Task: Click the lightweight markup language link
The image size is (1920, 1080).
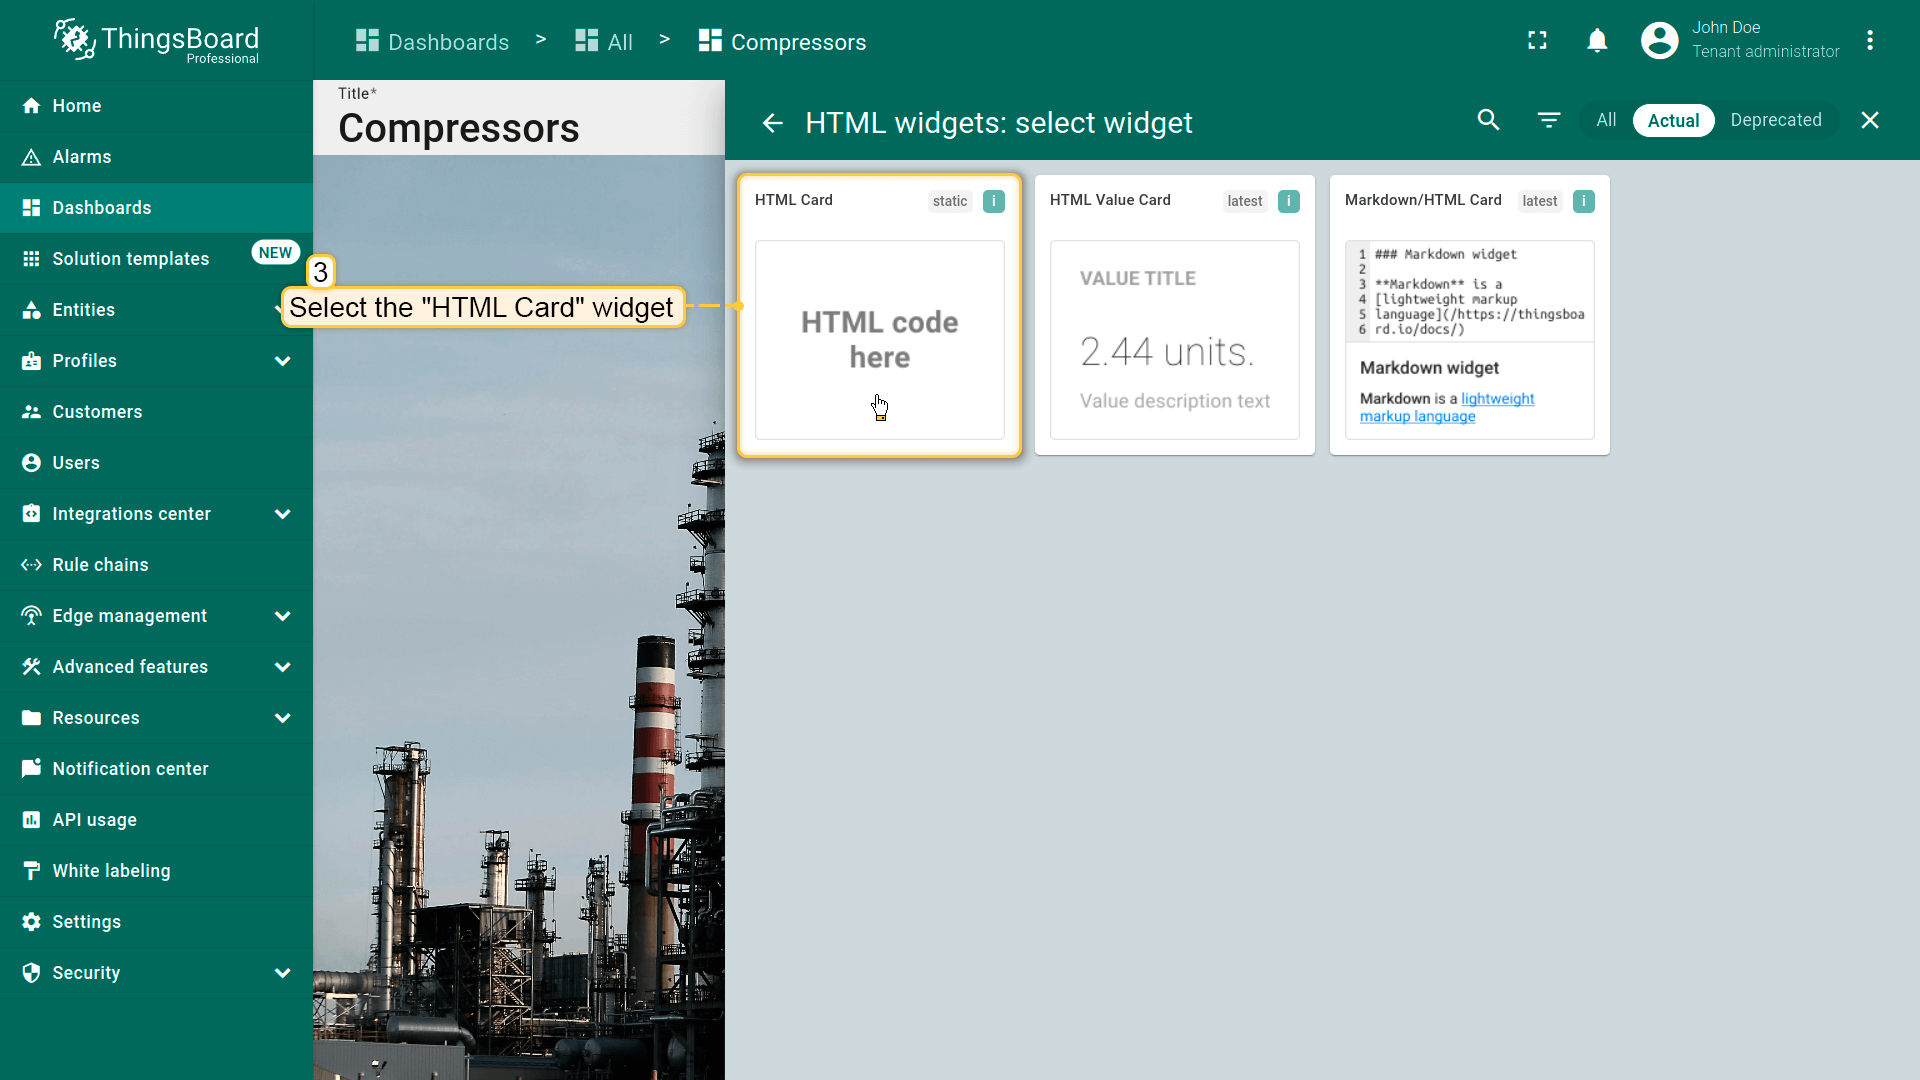Action: point(1496,399)
